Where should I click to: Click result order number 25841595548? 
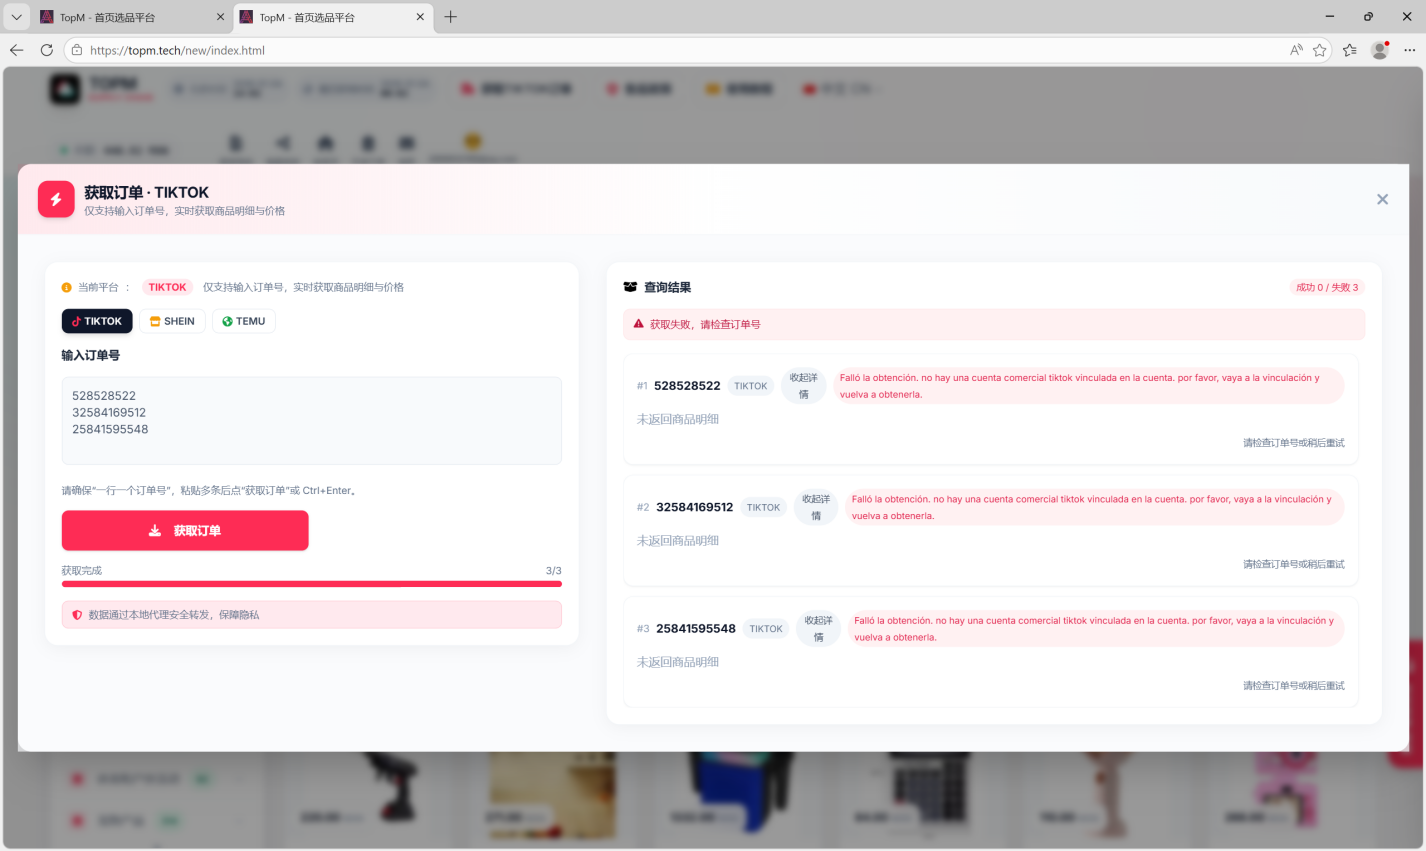pyautogui.click(x=696, y=629)
